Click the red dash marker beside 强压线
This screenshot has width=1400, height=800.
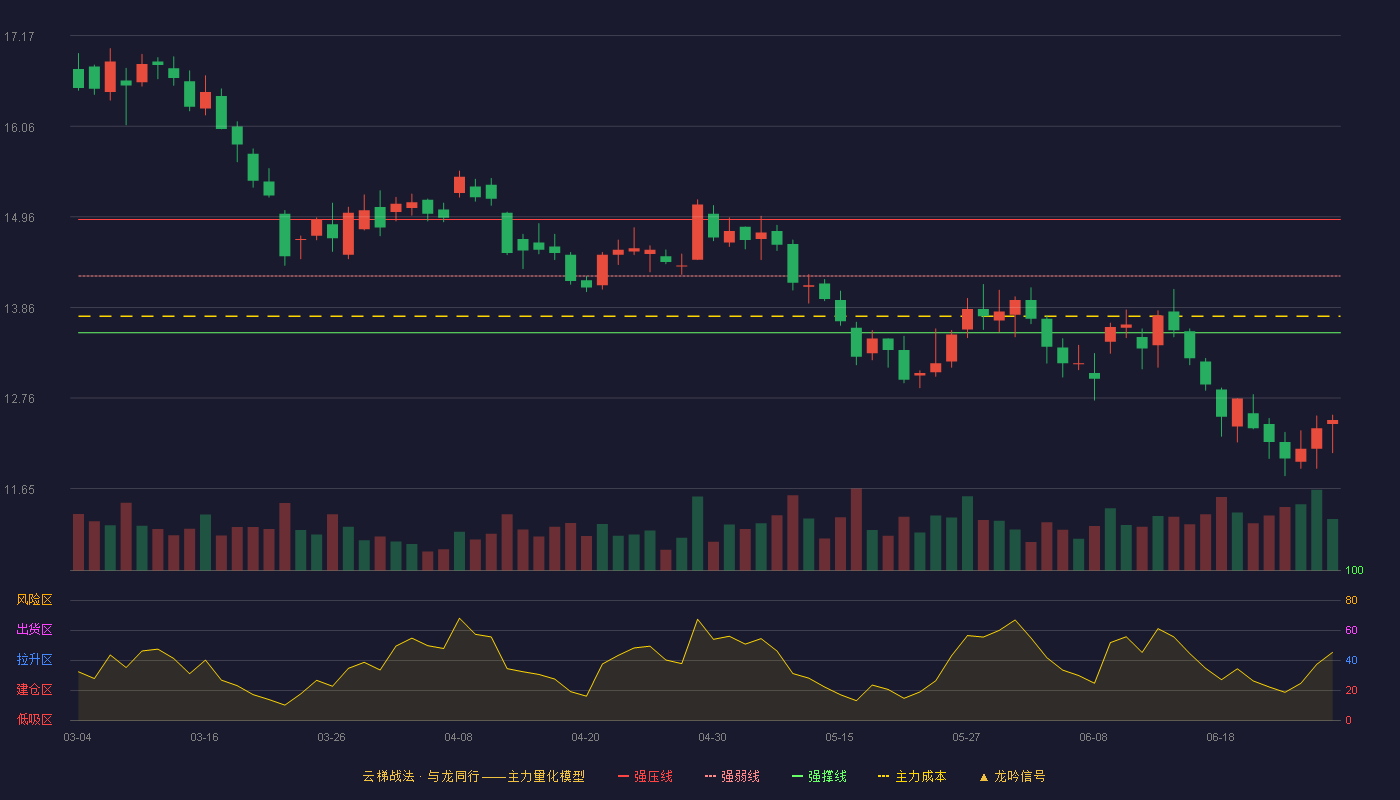(x=623, y=776)
